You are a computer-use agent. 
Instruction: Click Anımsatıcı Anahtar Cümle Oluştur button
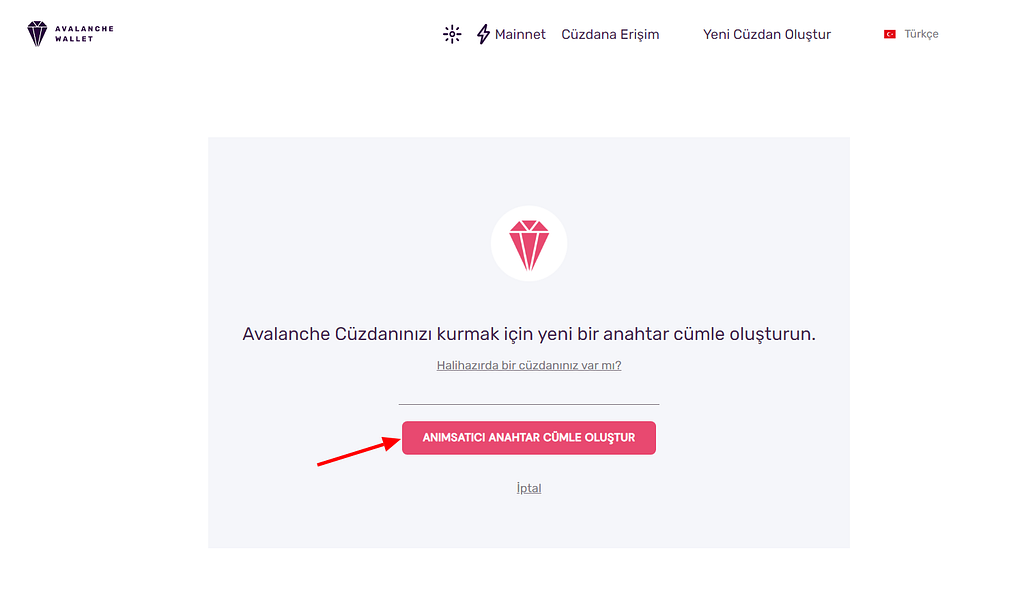tap(529, 437)
